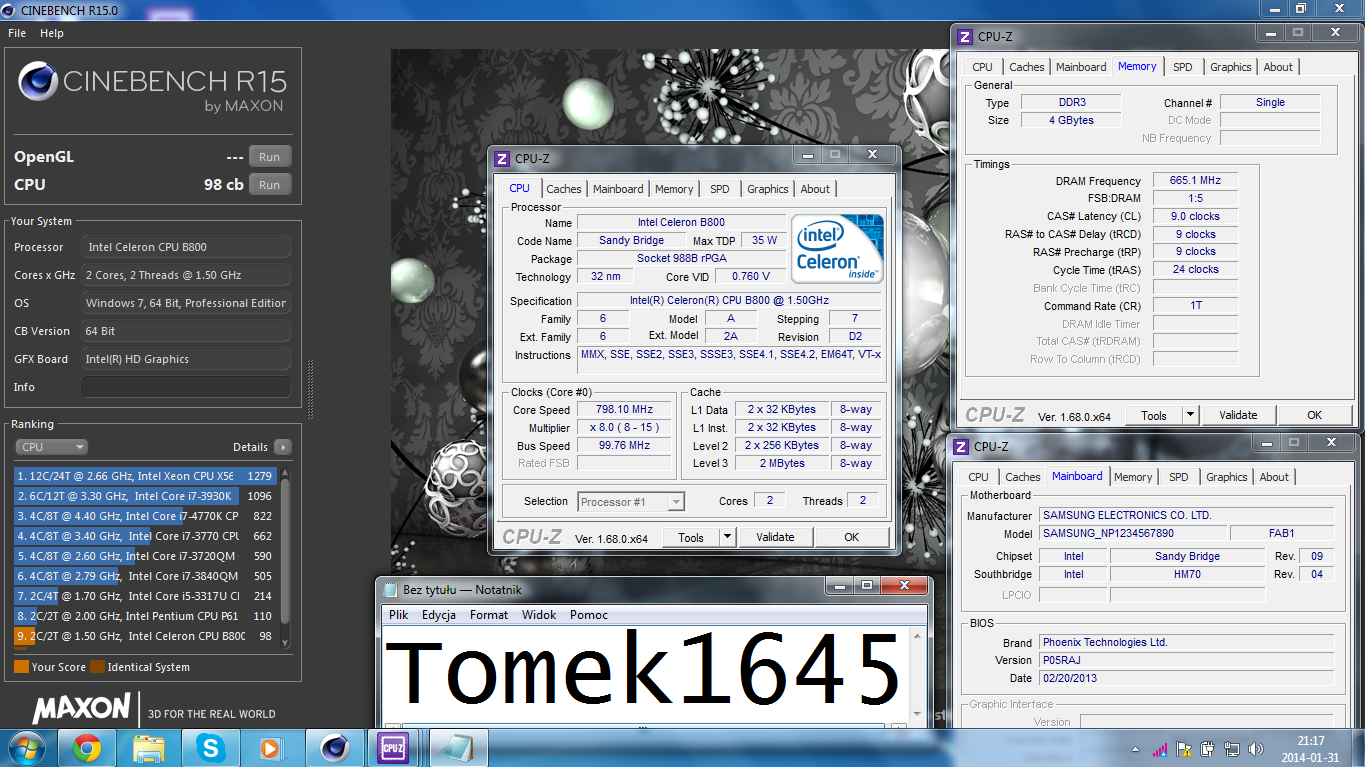Image resolution: width=1365 pixels, height=767 pixels.
Task: Open Notepad Edycja menu
Action: point(439,615)
